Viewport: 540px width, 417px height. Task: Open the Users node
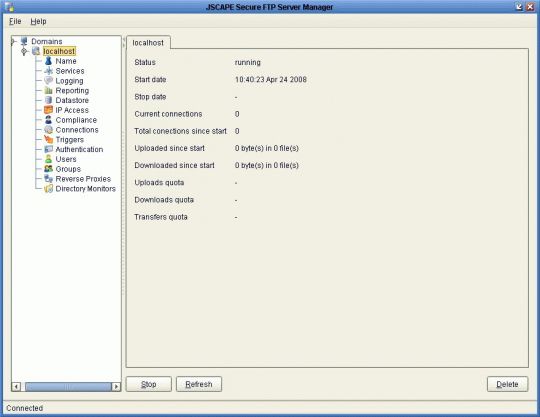pos(66,159)
